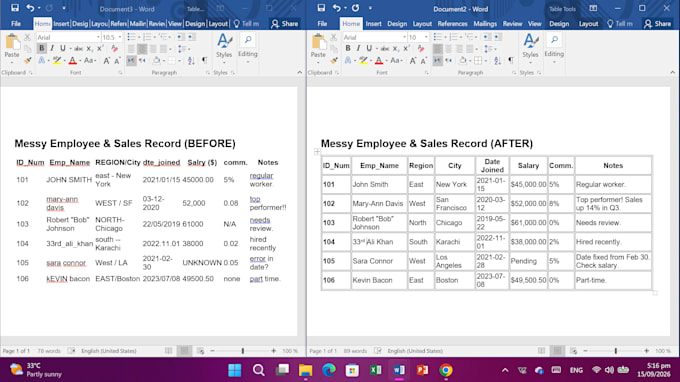Select Format Painter brush in Document2 window
Viewport: 680px width, 382px height.
click(333, 61)
